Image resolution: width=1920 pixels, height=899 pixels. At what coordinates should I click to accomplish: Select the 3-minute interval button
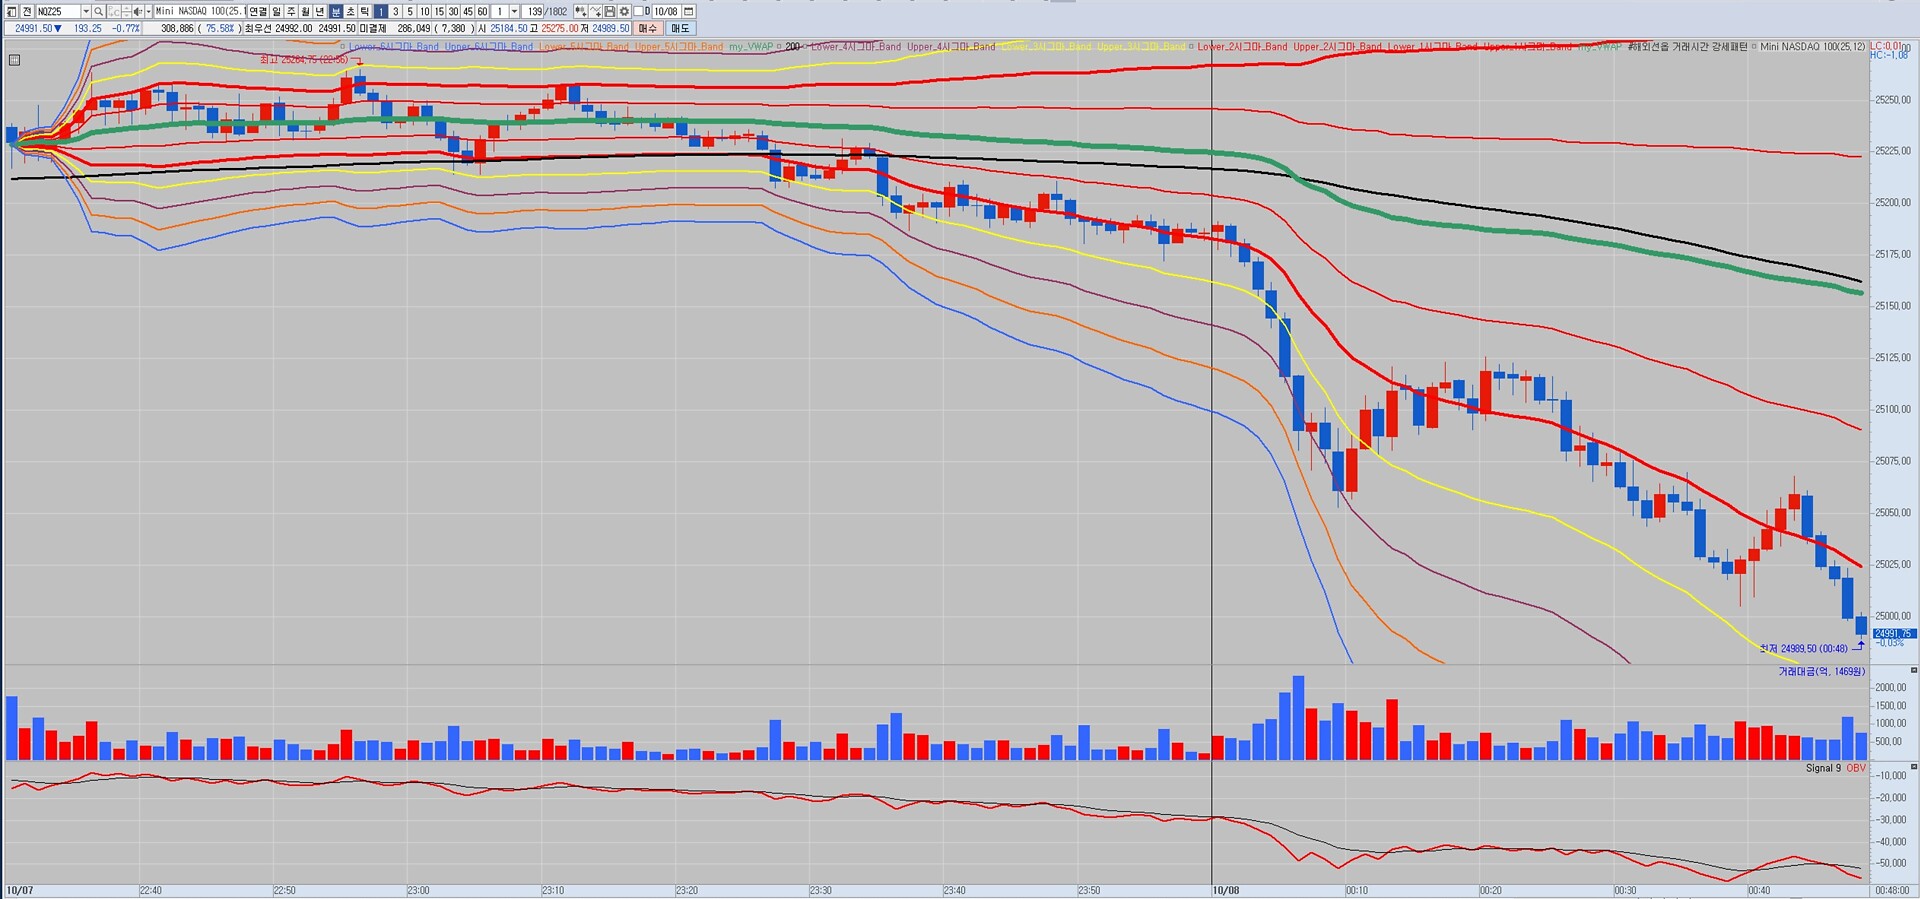[x=396, y=11]
